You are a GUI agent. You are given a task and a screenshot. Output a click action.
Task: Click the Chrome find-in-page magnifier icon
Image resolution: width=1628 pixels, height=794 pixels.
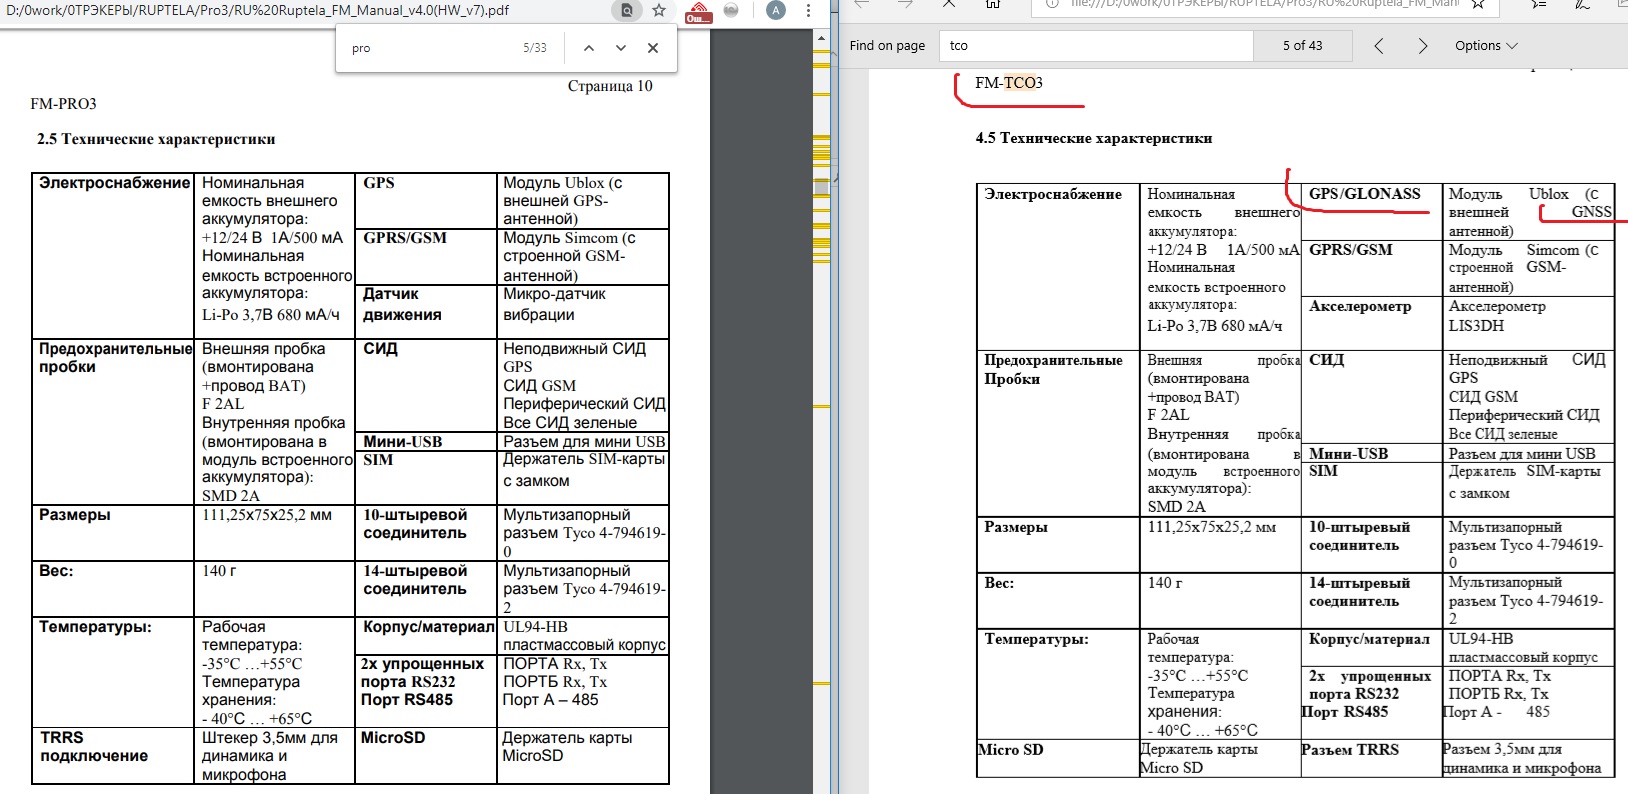point(626,10)
